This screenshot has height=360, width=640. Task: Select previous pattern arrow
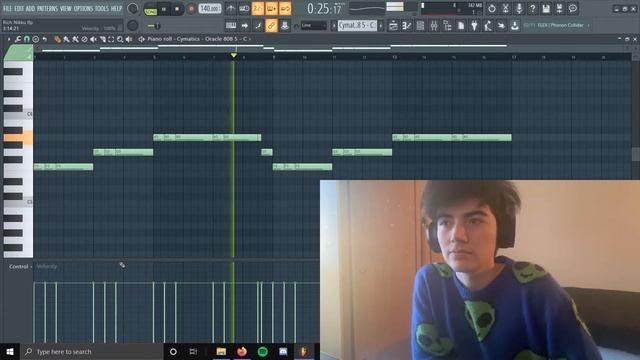pos(334,26)
